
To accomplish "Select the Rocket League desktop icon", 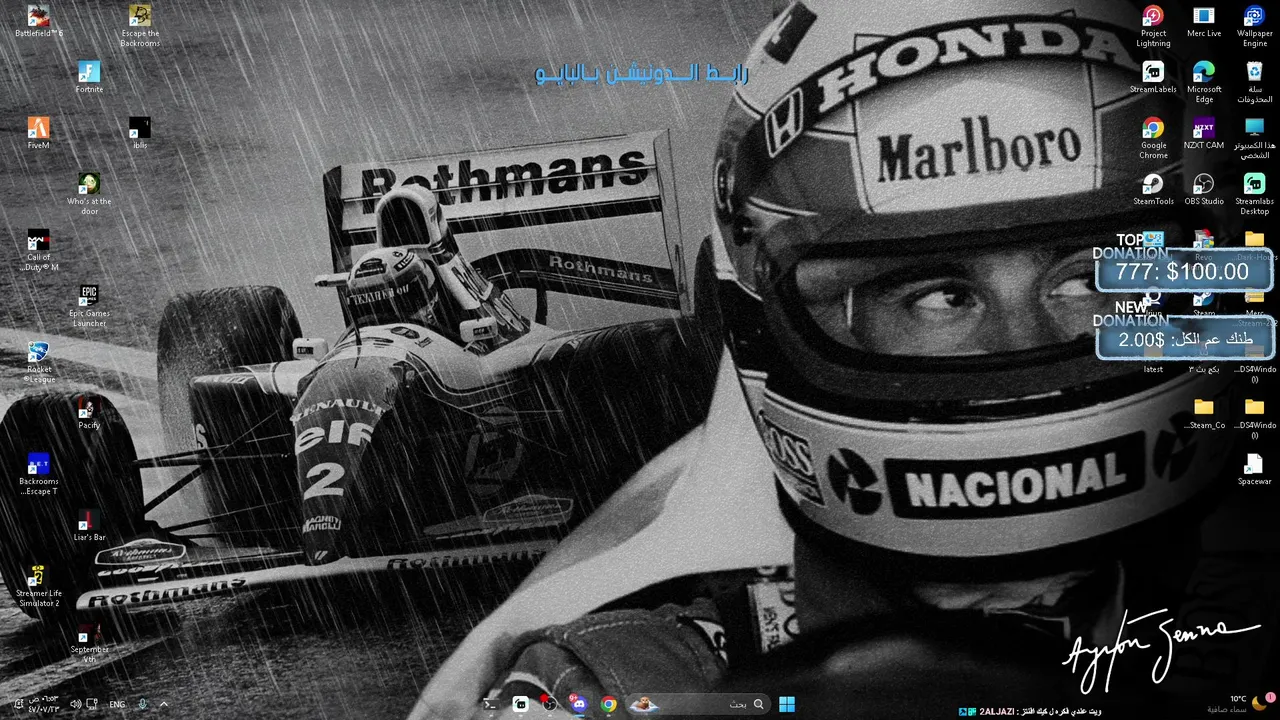I will pos(38,362).
